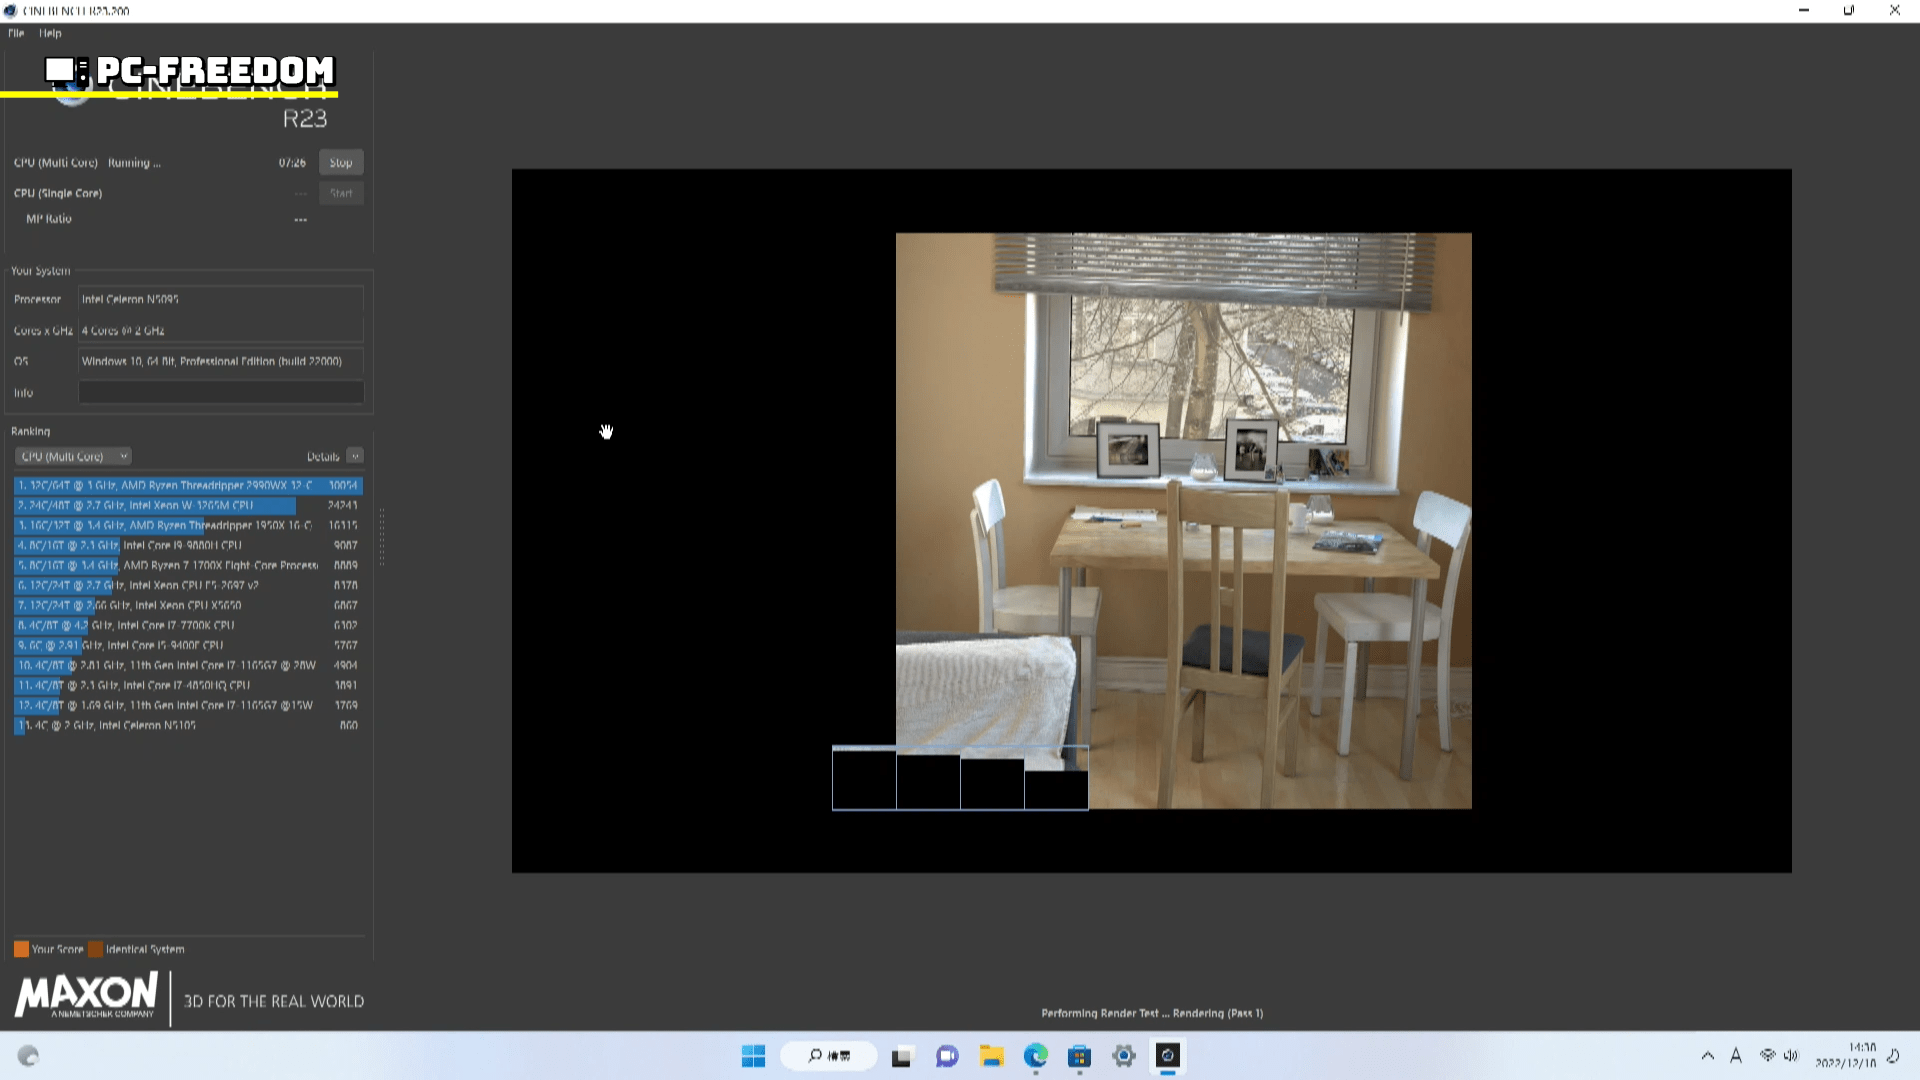Stop the multi core CPU test
Viewport: 1920px width, 1080px height.
click(340, 162)
